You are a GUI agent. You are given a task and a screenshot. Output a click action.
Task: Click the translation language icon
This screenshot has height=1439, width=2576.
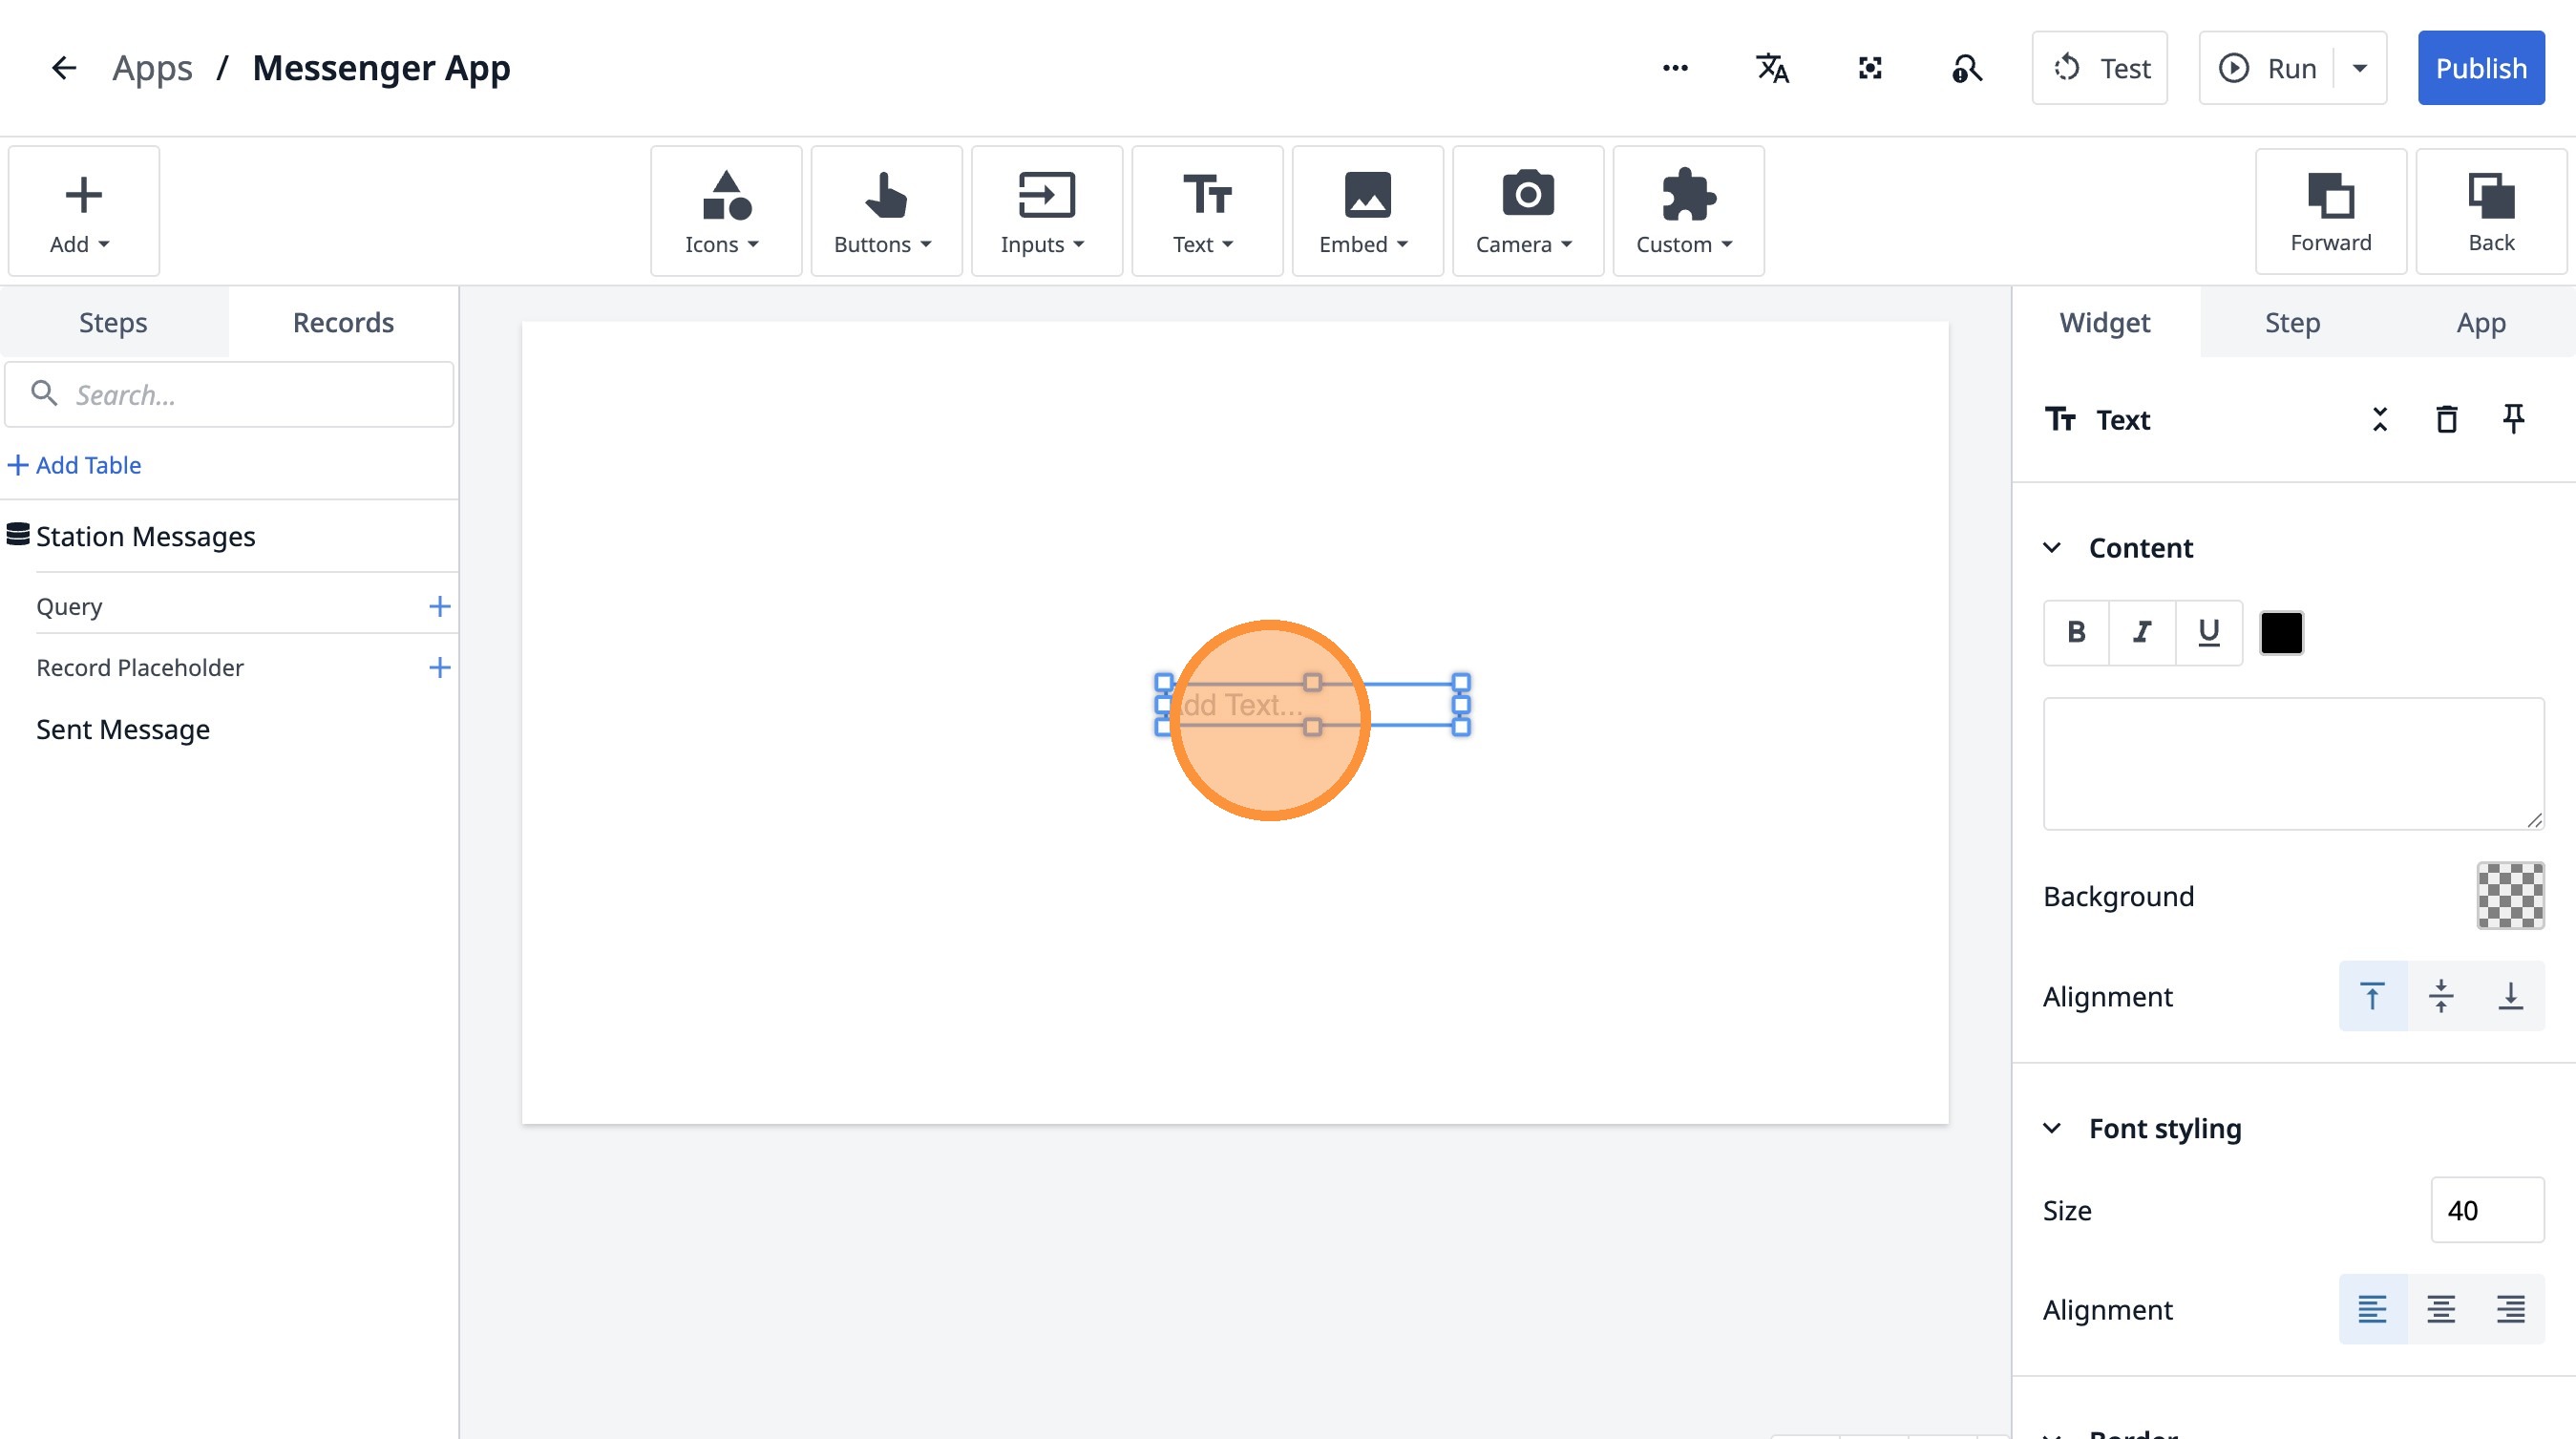(x=1772, y=68)
